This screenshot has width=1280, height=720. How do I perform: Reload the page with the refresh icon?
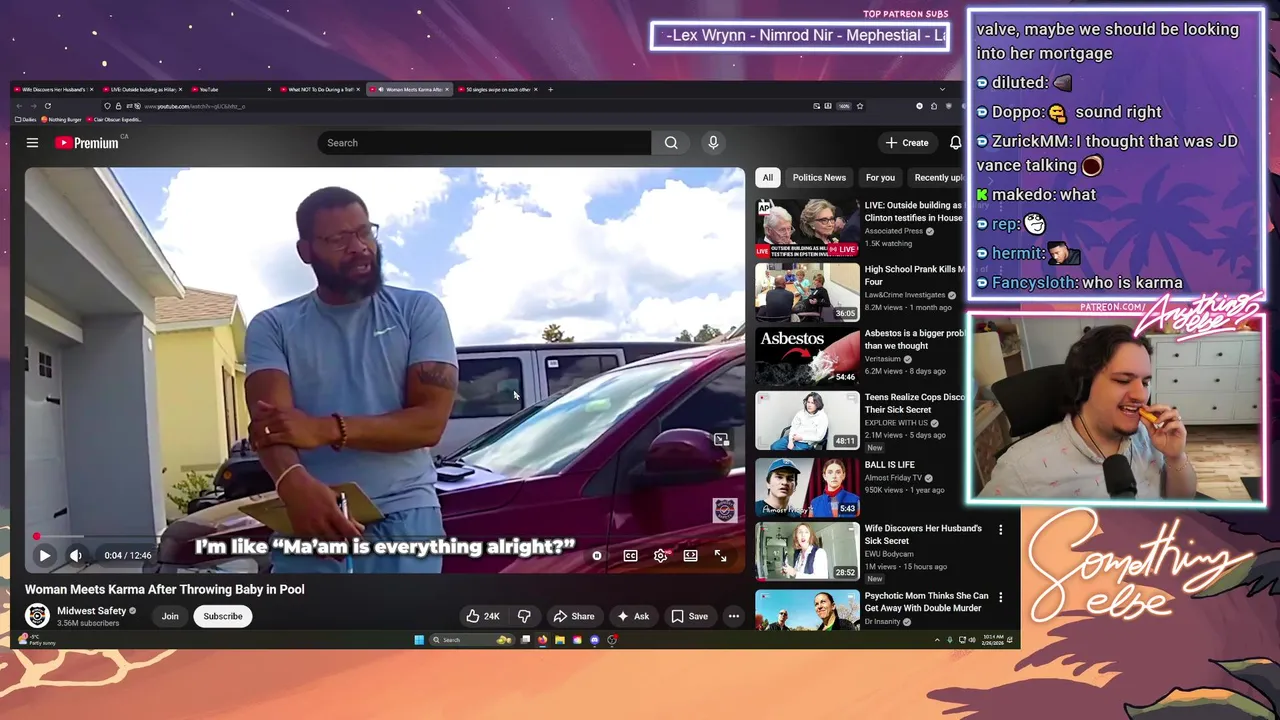click(47, 106)
